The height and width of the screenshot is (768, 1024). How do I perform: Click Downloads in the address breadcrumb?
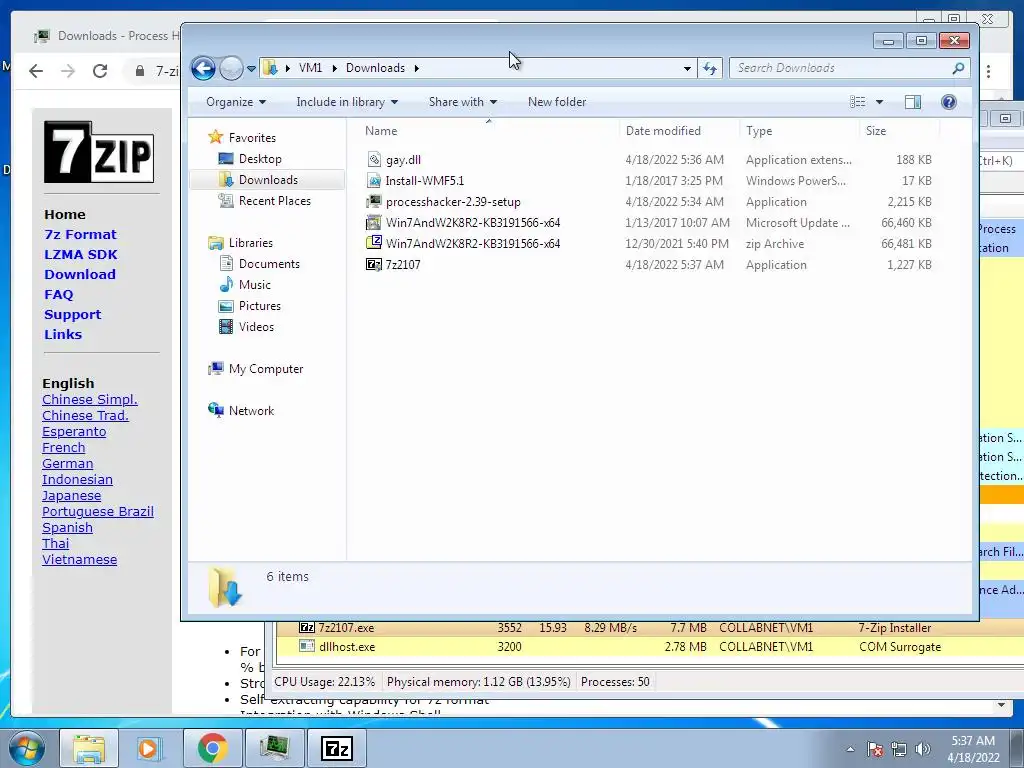375,68
